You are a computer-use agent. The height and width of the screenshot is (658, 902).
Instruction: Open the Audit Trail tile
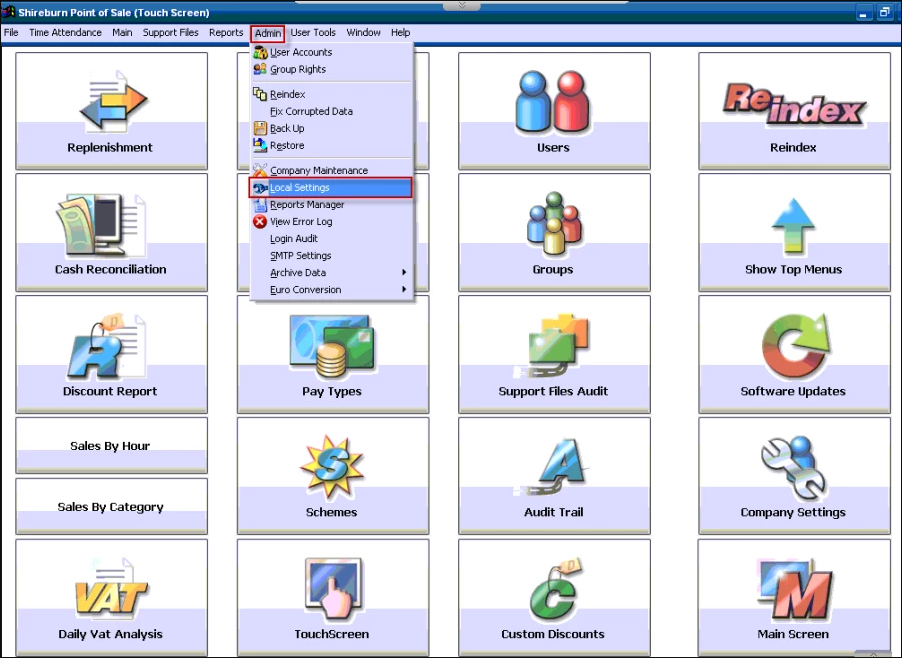pyautogui.click(x=554, y=476)
